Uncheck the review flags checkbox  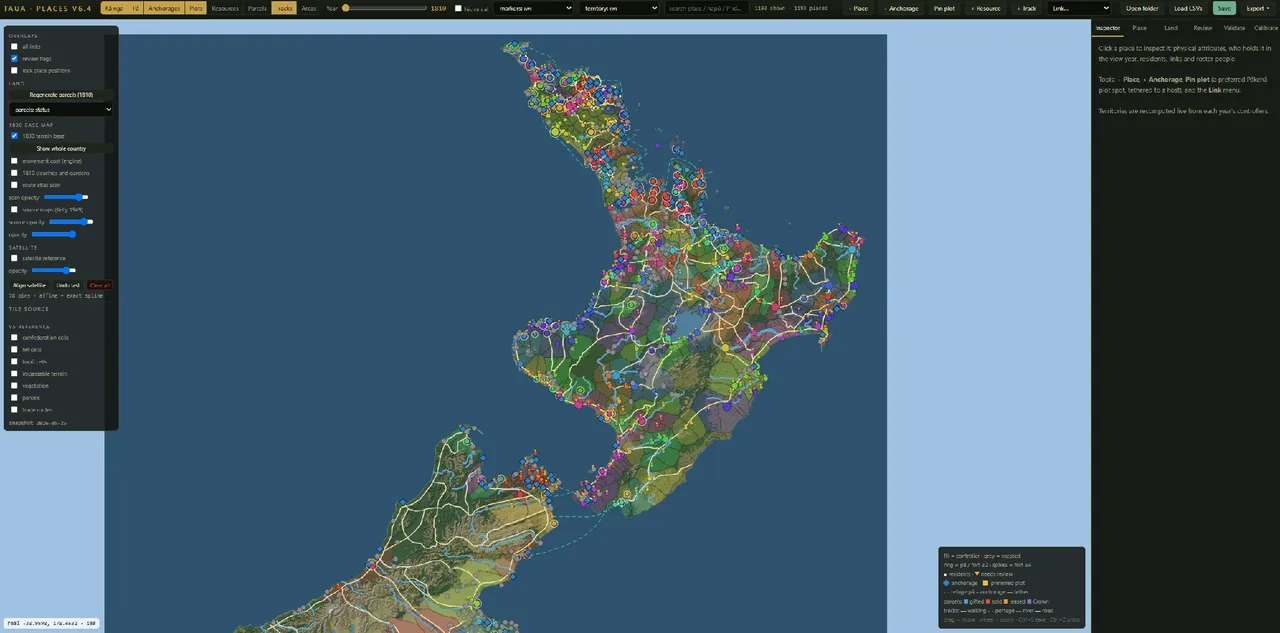14,58
